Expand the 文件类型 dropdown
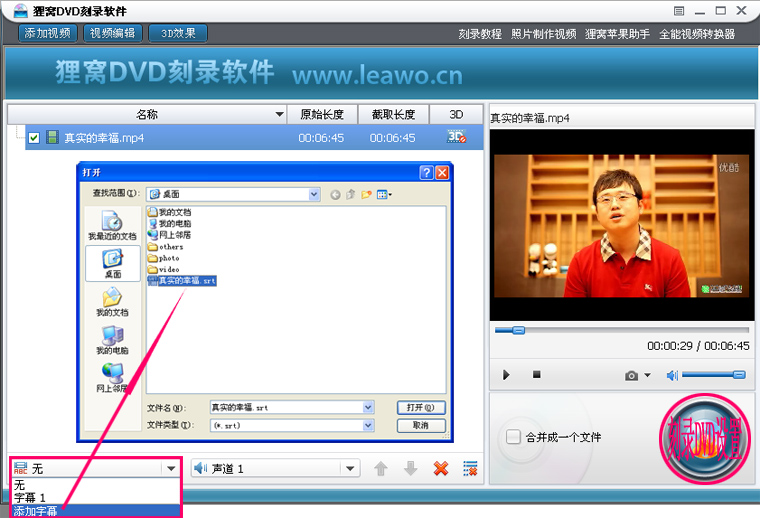Screen dimensions: 760x518 click(x=368, y=425)
